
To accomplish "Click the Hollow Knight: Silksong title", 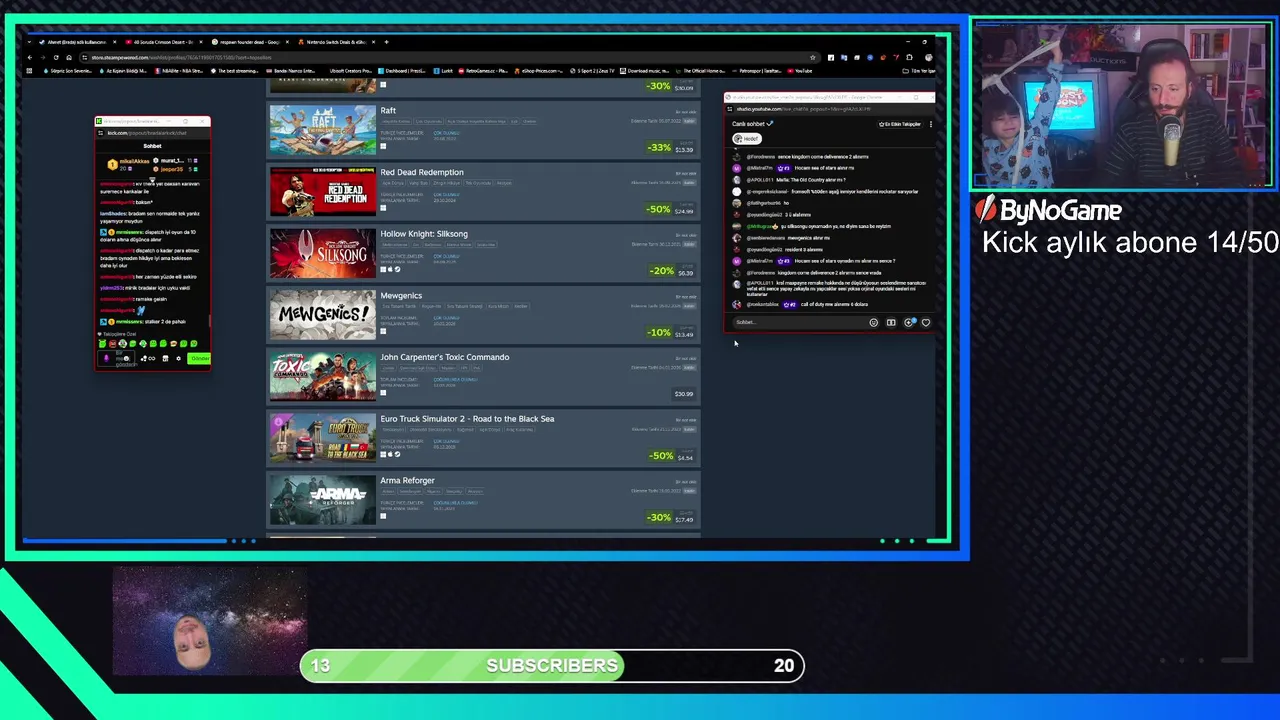I will point(424,234).
